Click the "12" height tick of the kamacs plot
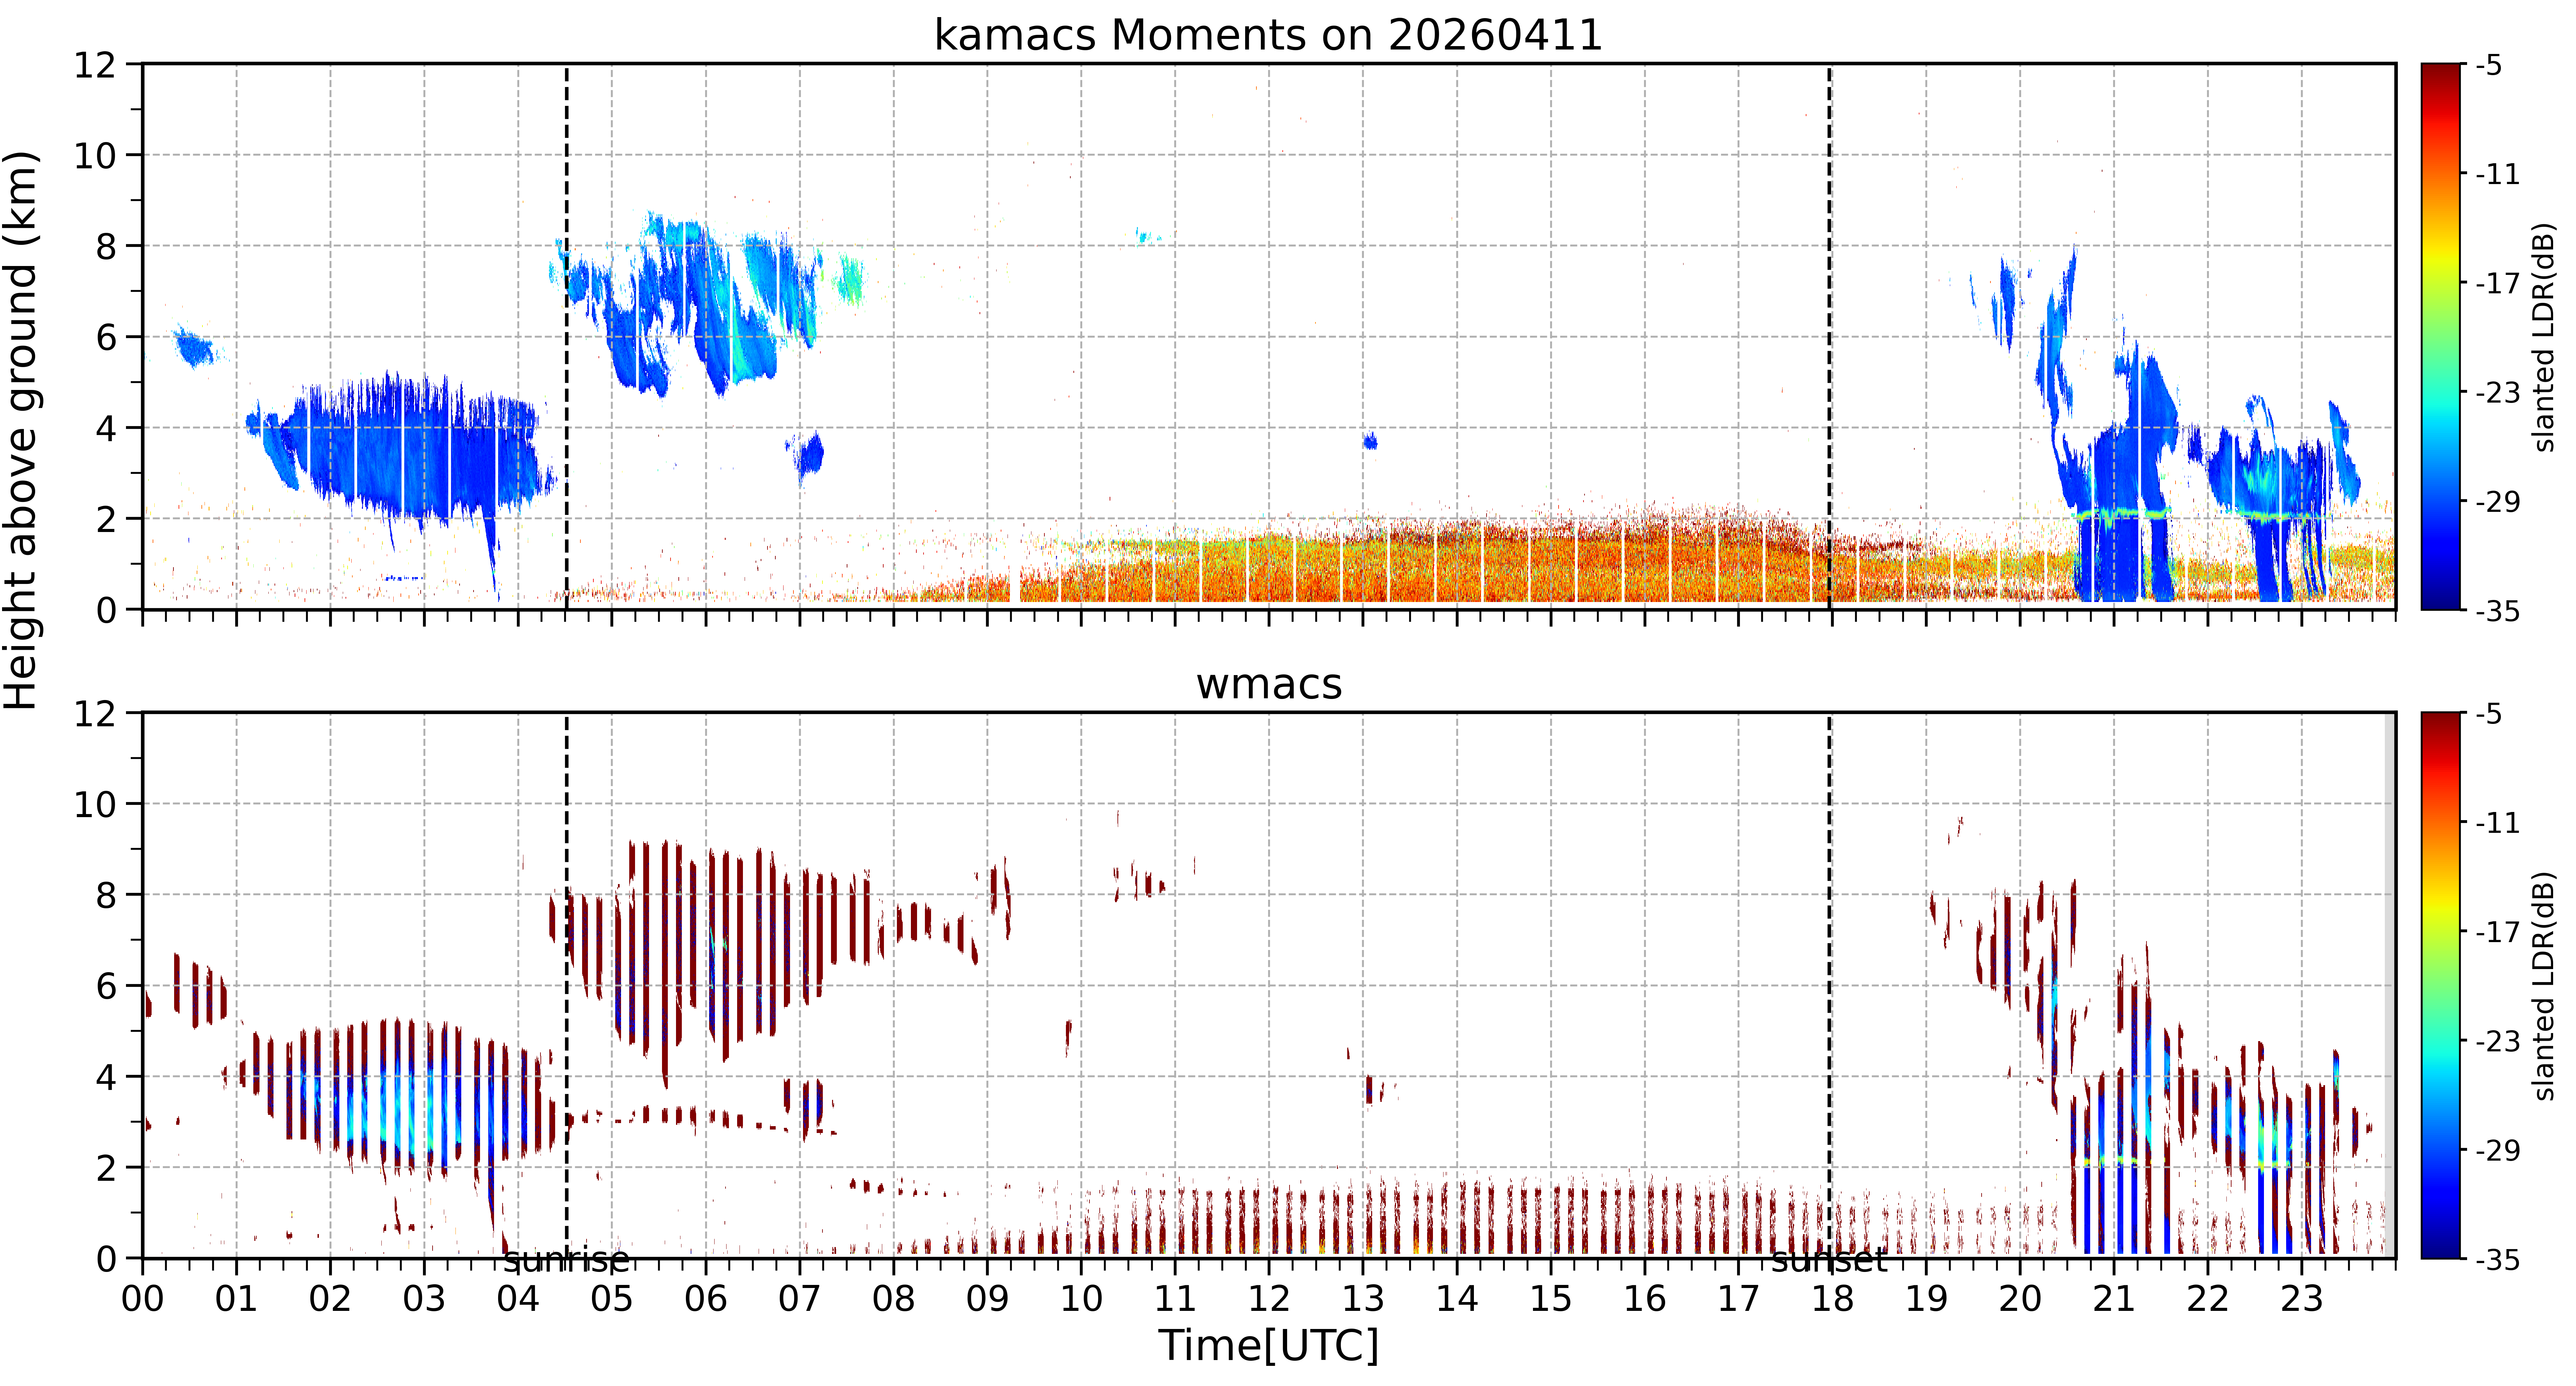Viewport: 2576px width, 1386px height. (95, 65)
